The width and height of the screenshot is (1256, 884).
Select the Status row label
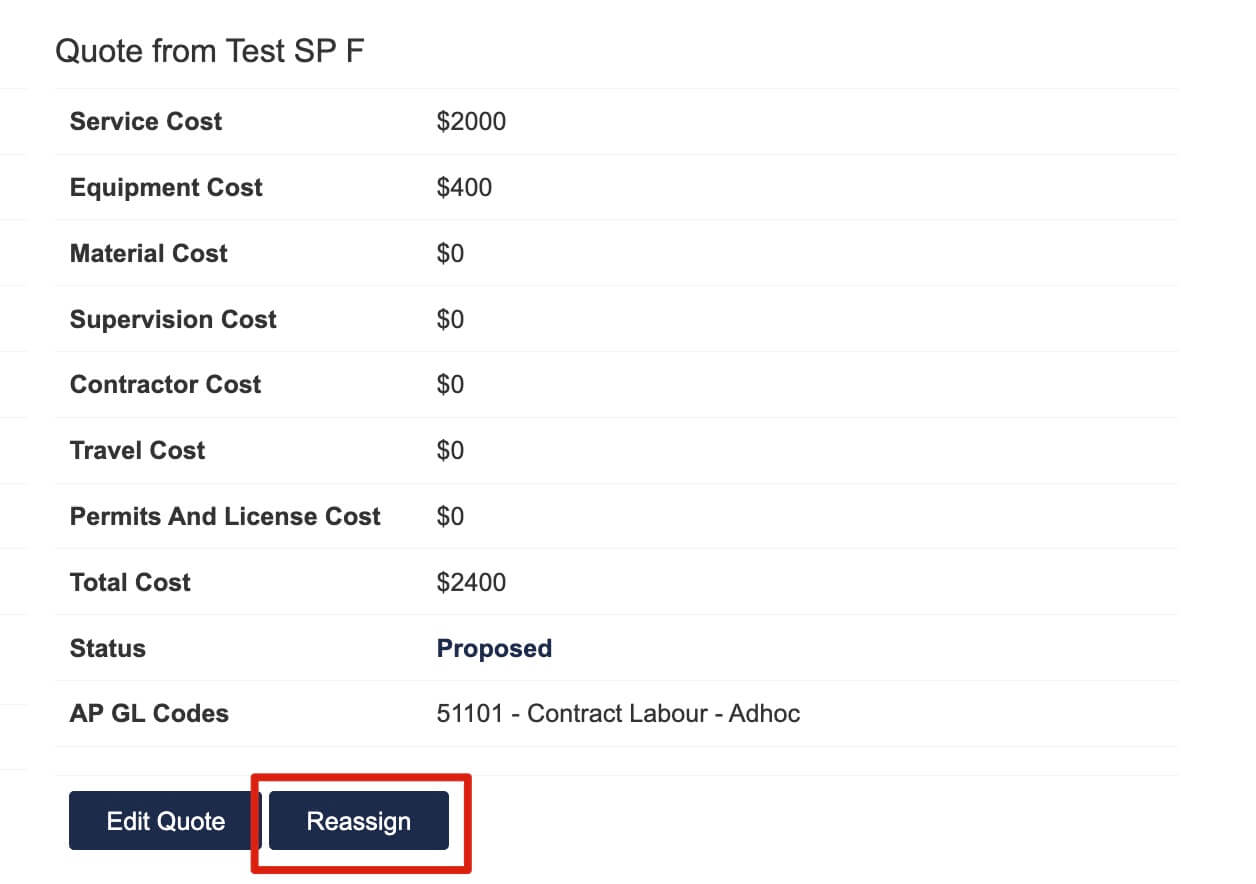pyautogui.click(x=107, y=648)
